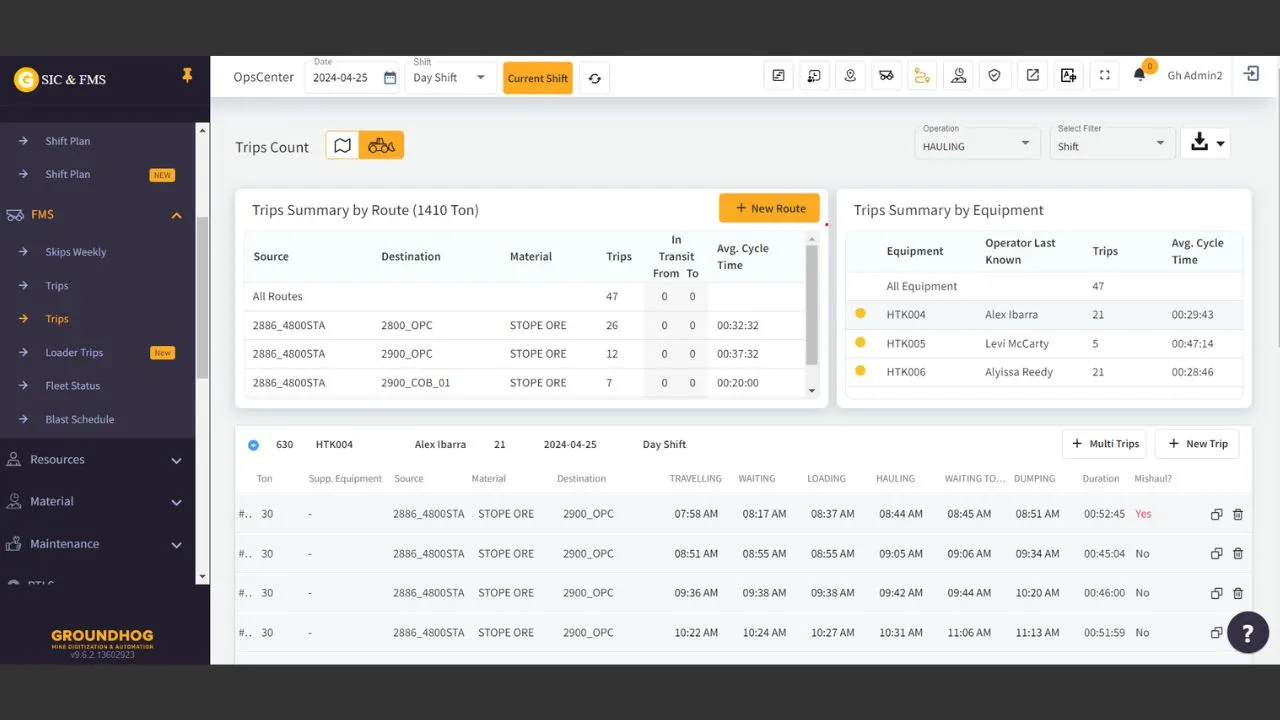
Task: Click the Current Shift button
Action: coord(538,78)
